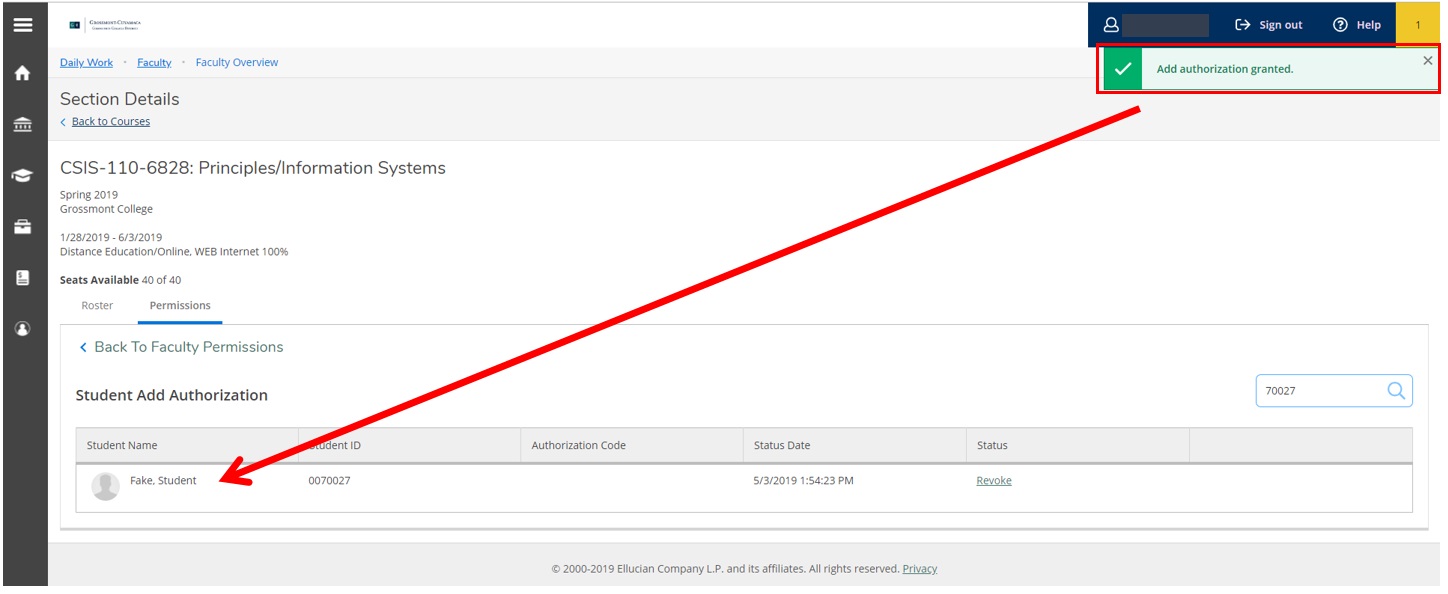
Task: Click the profile icon in the top bar
Action: (1109, 24)
